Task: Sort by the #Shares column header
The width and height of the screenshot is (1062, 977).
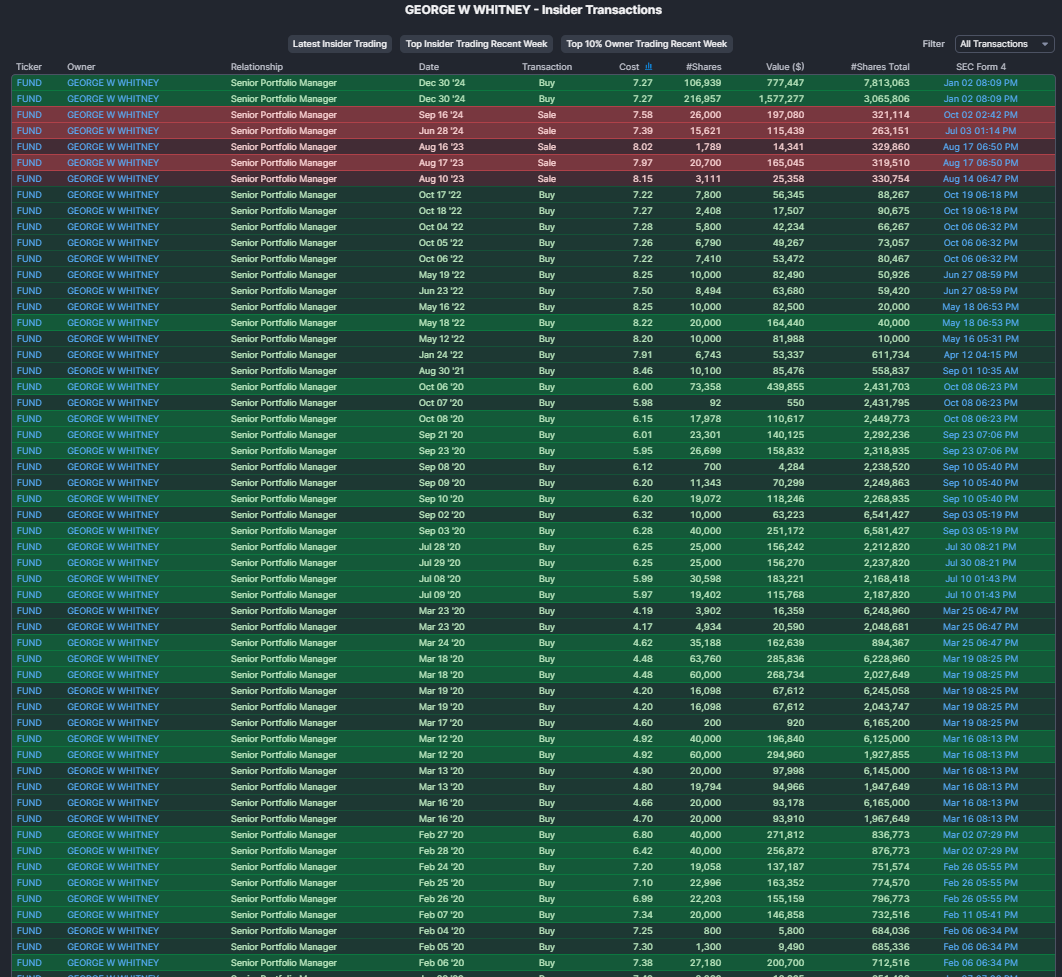Action: 704,67
